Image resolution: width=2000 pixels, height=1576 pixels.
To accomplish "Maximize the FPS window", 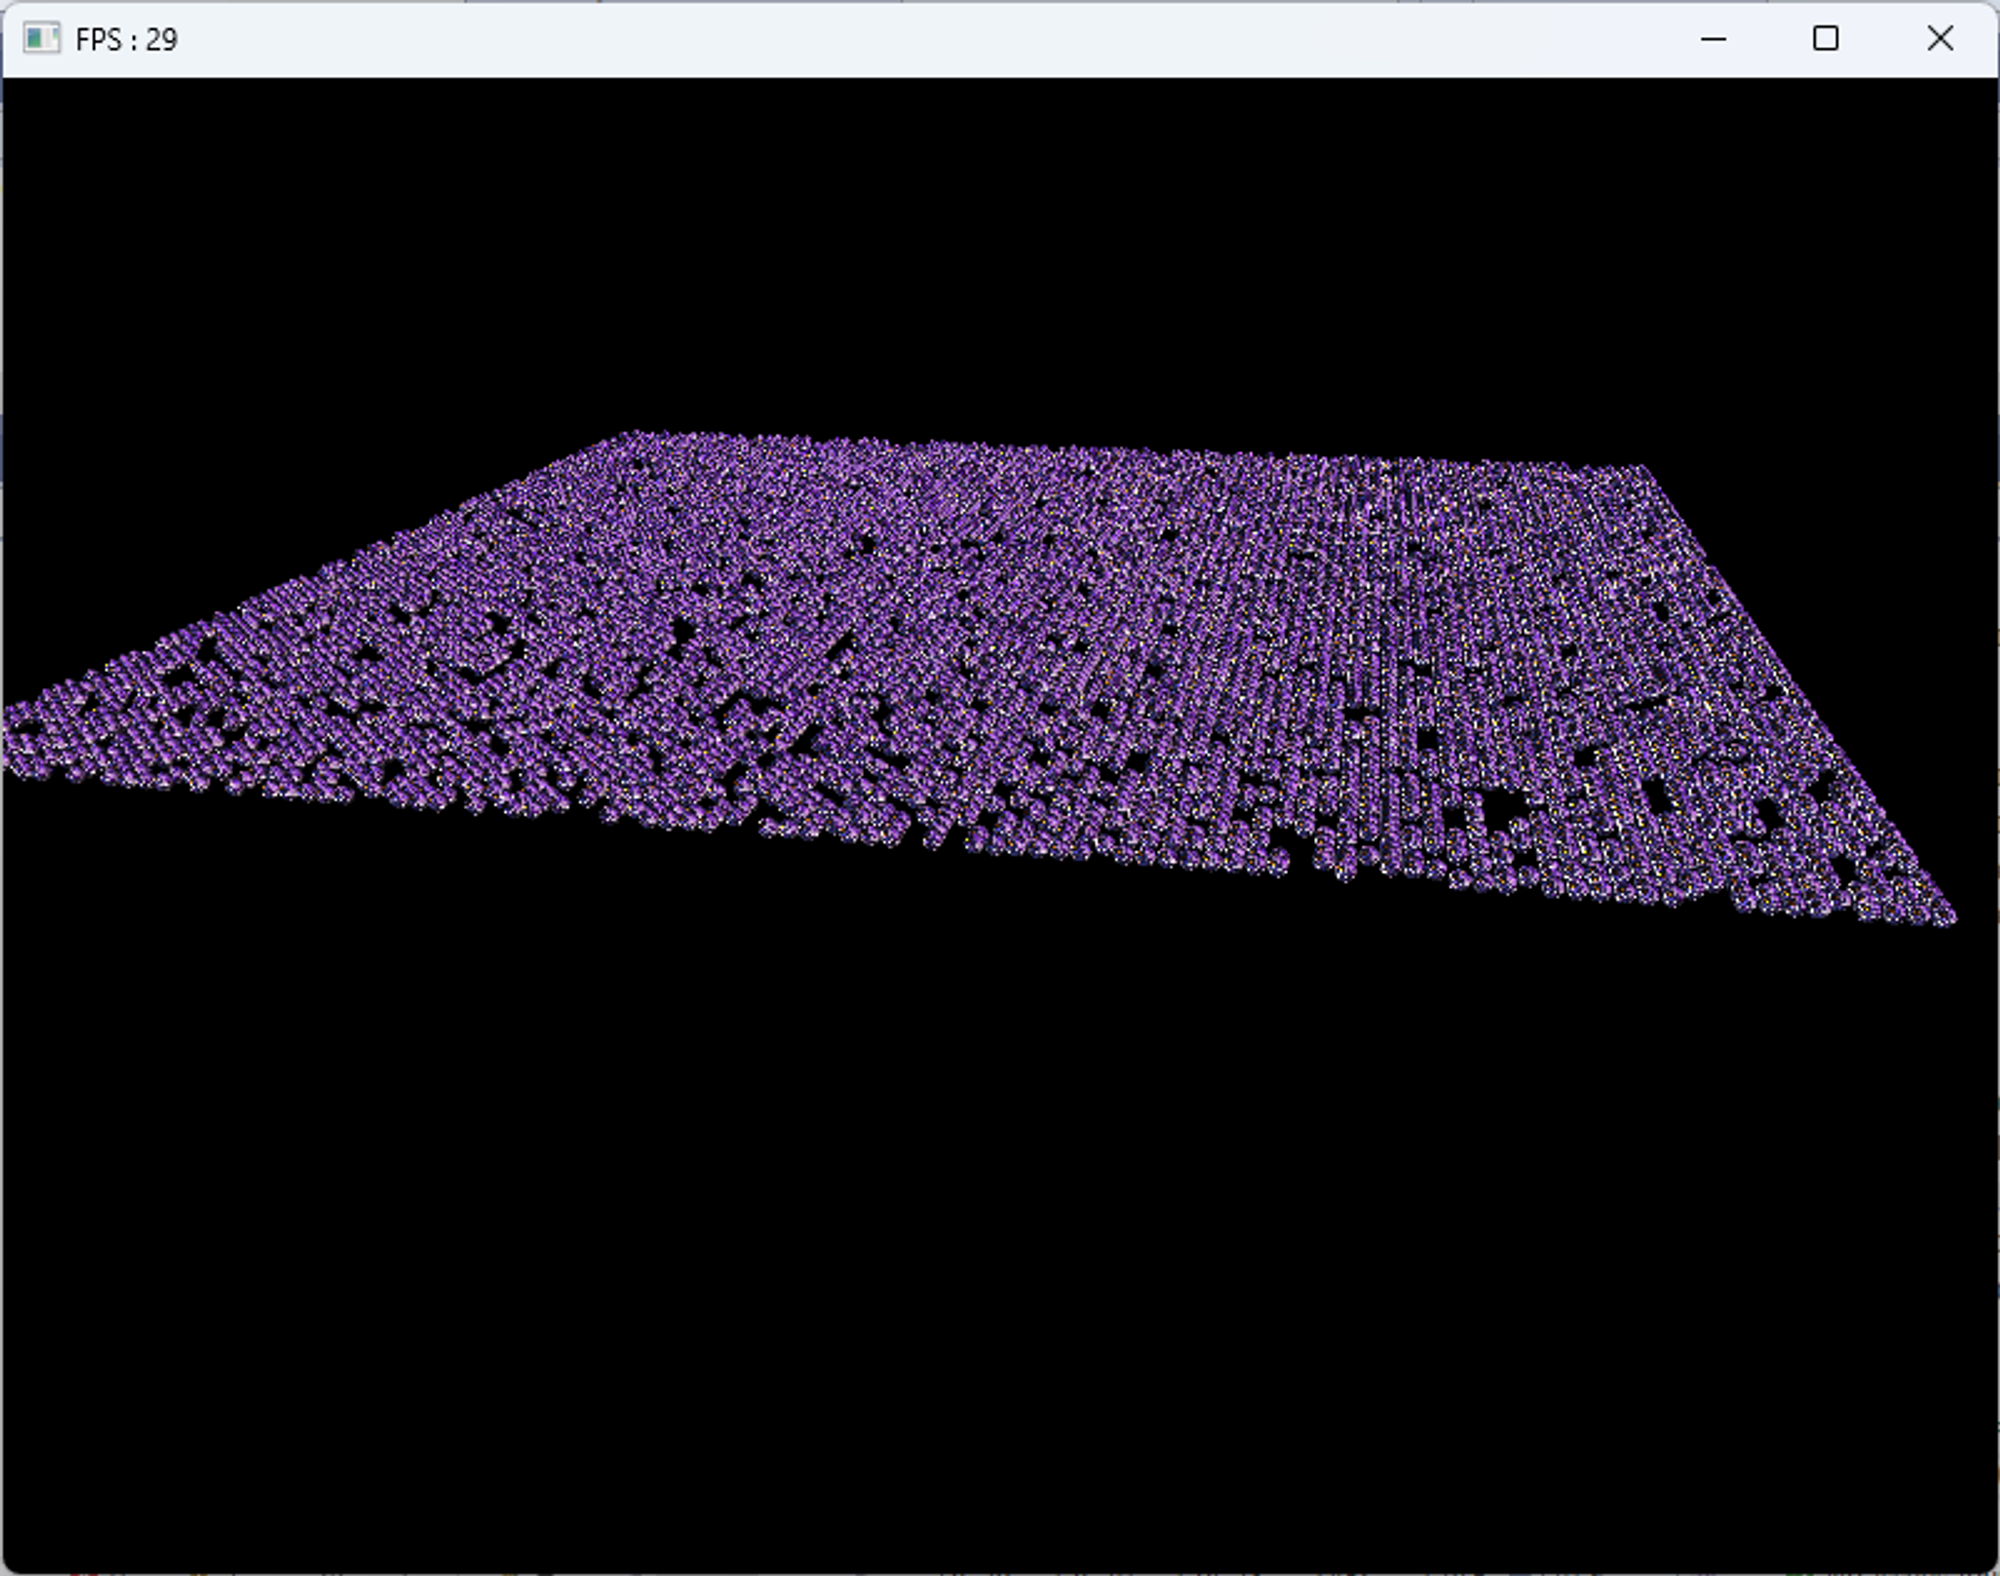I will click(1825, 39).
